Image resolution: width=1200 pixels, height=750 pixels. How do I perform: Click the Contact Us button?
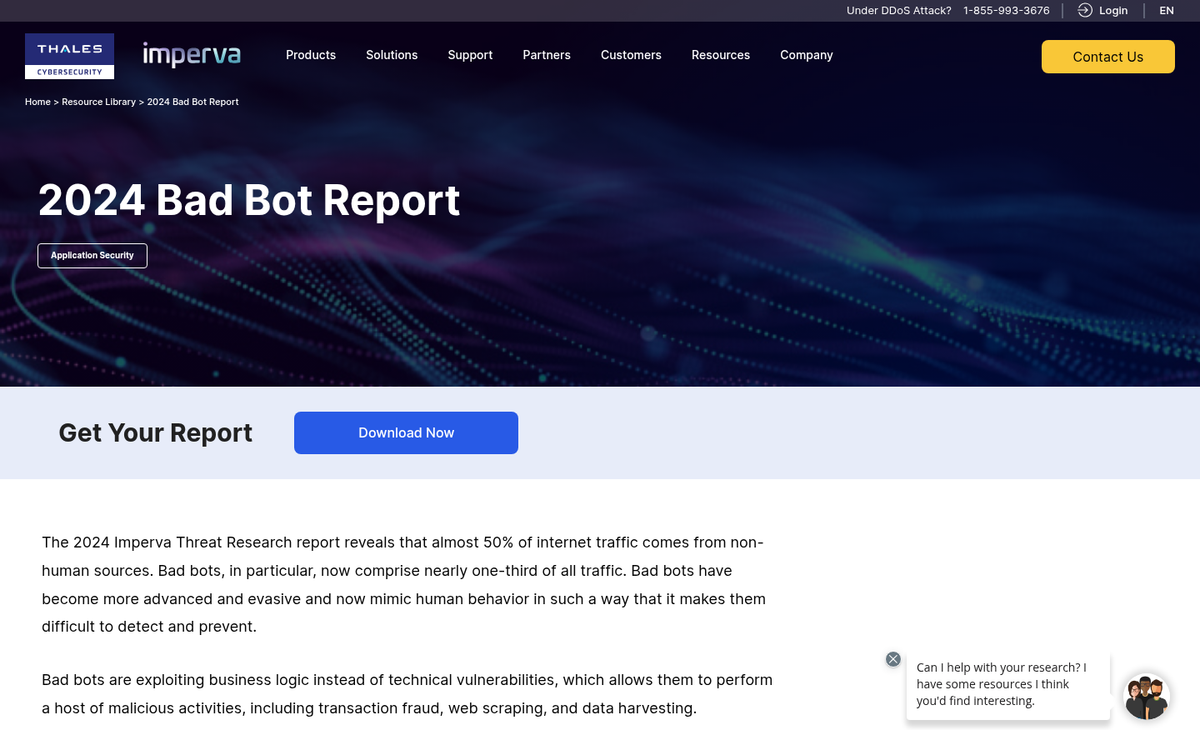click(1107, 57)
